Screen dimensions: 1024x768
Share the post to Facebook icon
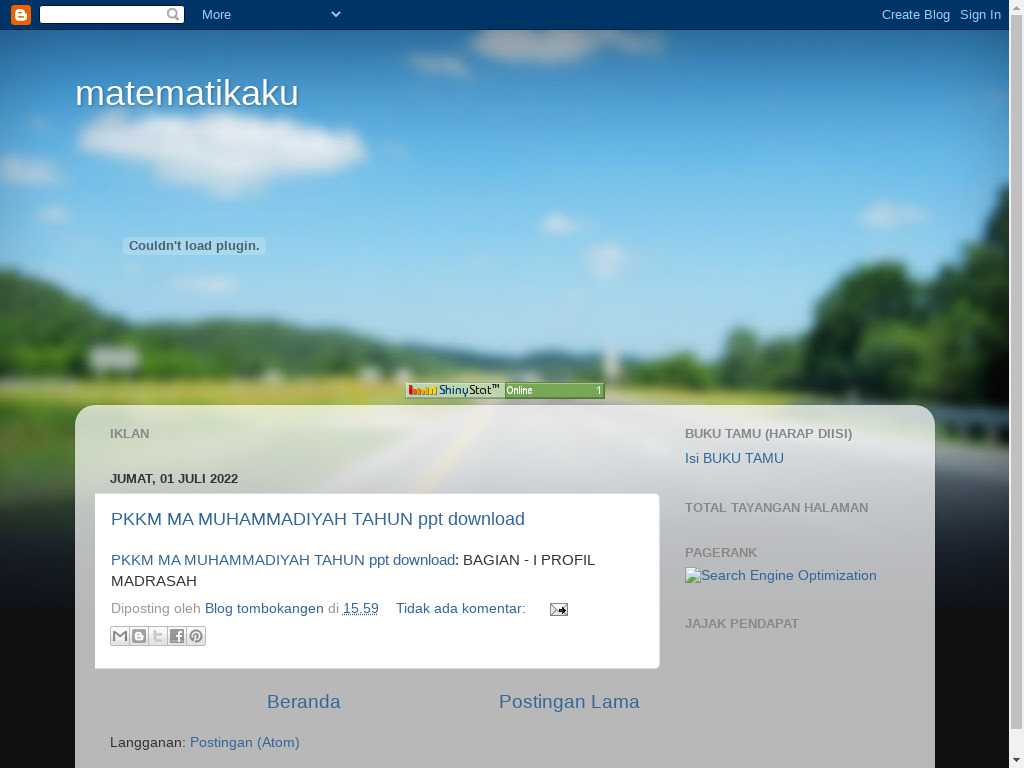(x=177, y=636)
